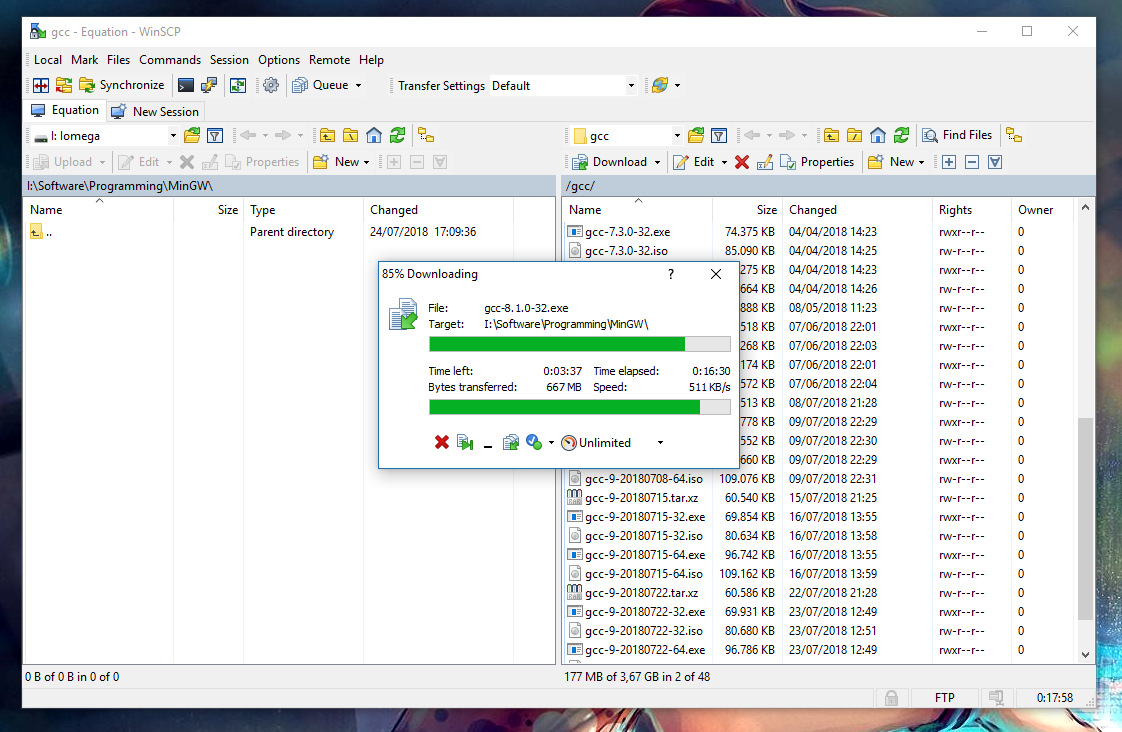
Task: Open the Preferences gear icon
Action: tap(270, 85)
